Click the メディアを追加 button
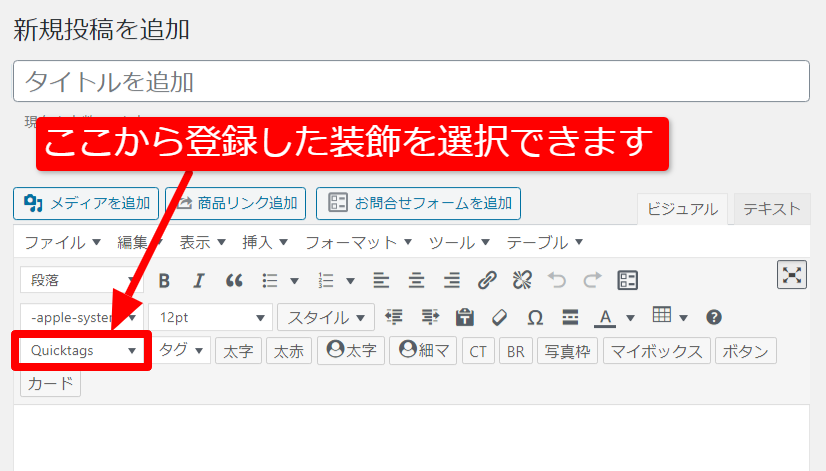Screen dimensions: 826x471 pos(86,203)
